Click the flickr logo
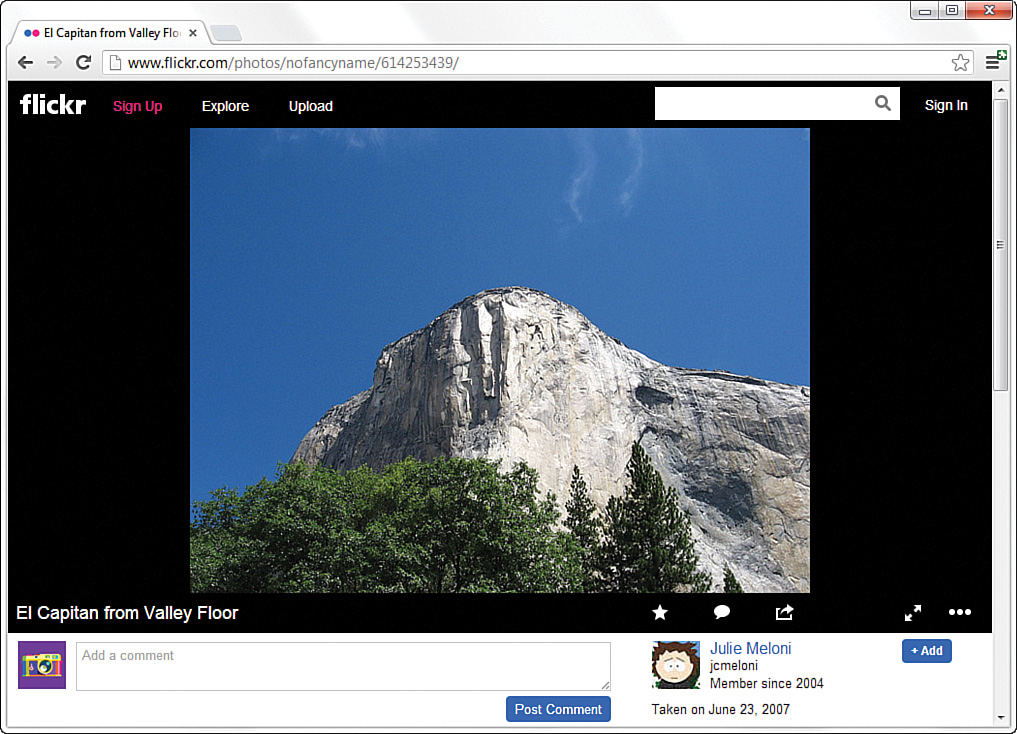Image resolution: width=1017 pixels, height=734 pixels. click(x=52, y=104)
